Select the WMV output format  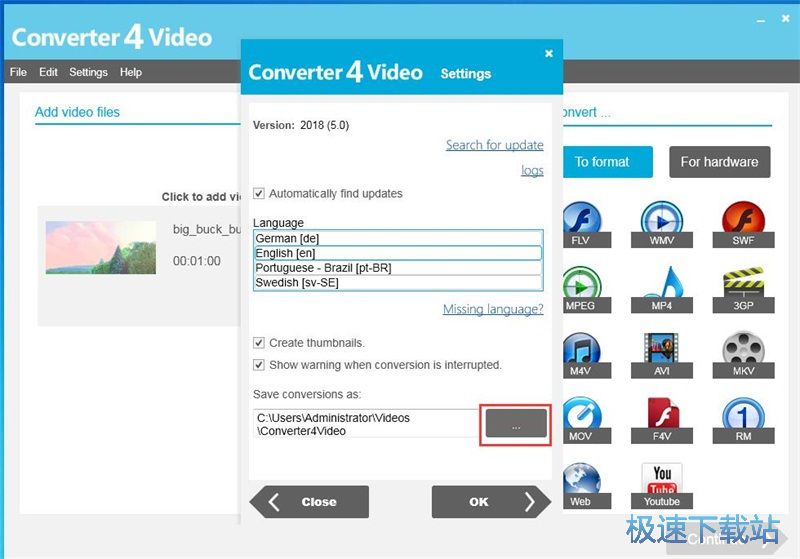point(662,225)
